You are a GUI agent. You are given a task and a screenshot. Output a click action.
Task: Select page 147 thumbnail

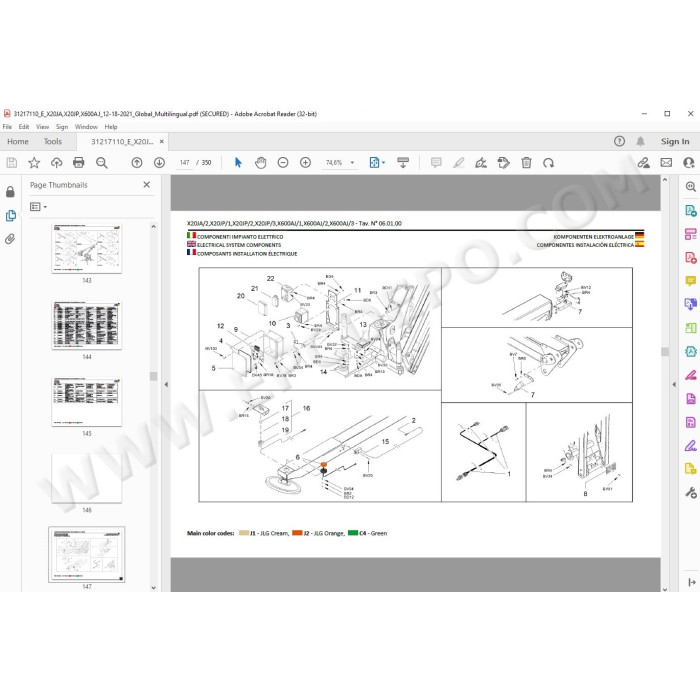click(x=87, y=554)
